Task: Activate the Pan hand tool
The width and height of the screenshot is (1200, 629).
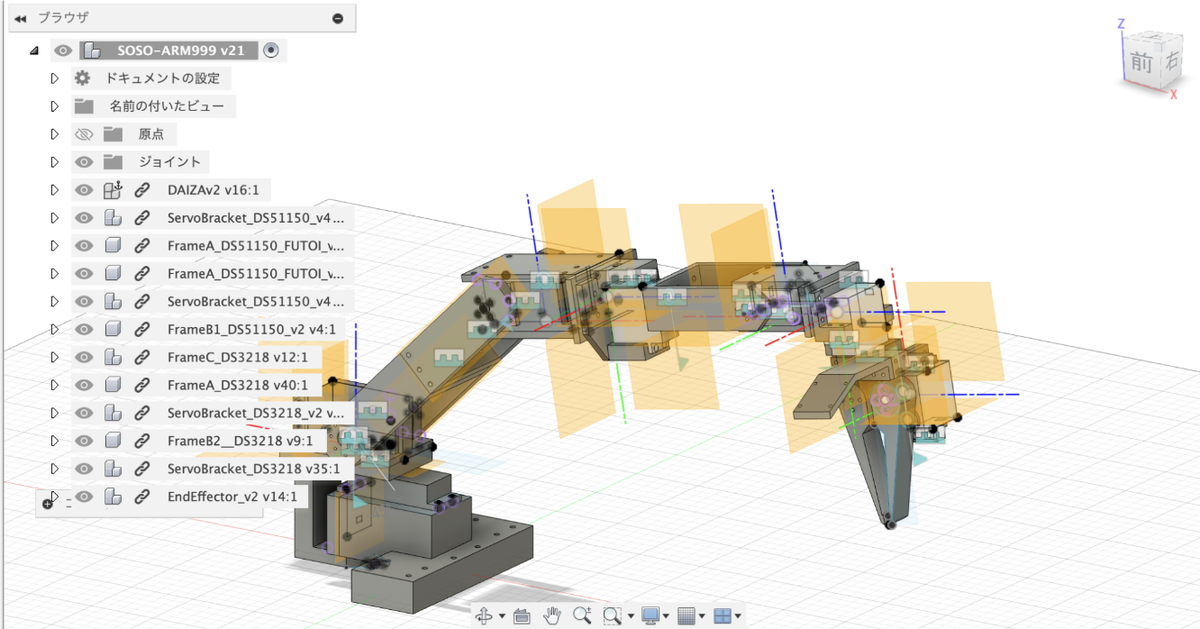Action: (551, 616)
